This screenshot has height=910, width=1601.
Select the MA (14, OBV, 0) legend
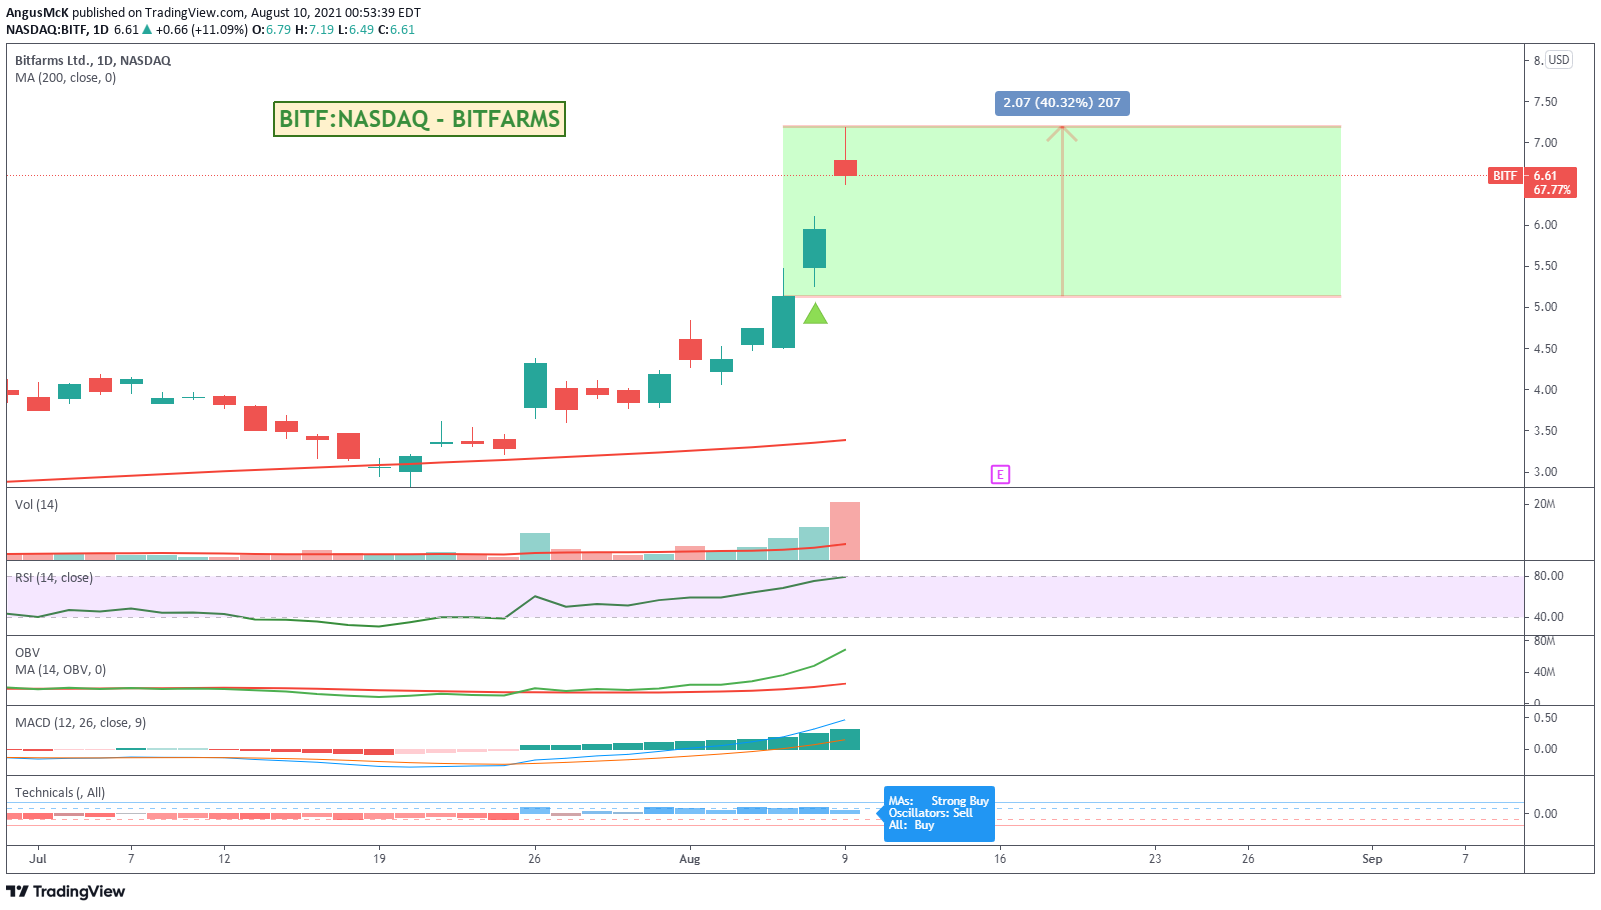click(x=60, y=670)
